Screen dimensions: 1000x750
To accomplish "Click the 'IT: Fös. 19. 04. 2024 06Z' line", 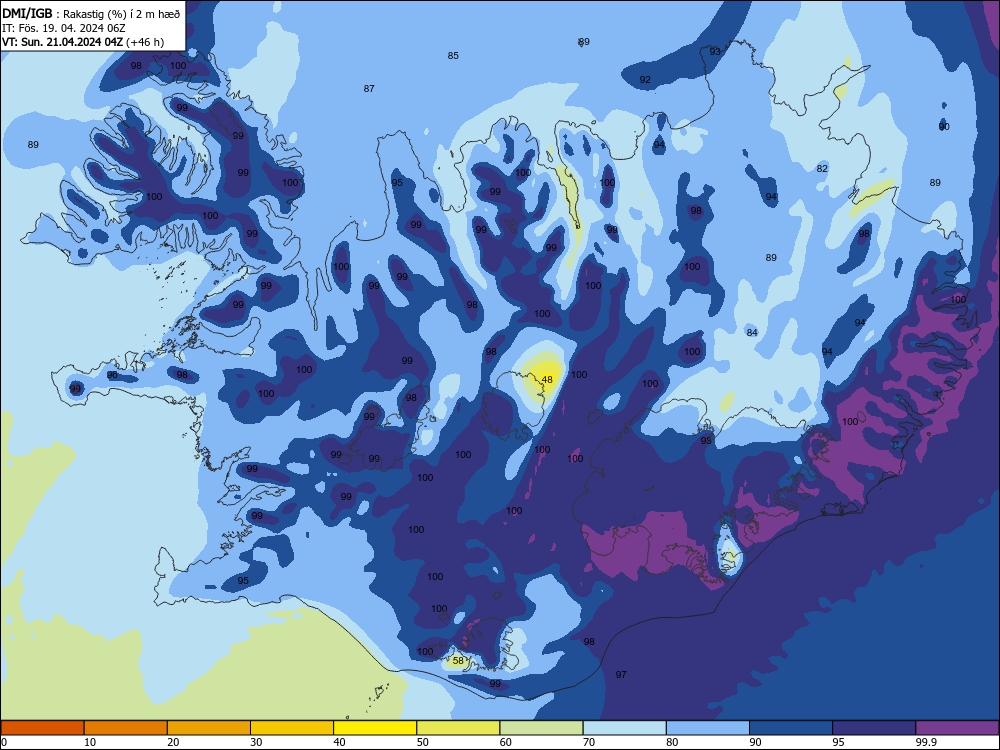I will click(64, 28).
